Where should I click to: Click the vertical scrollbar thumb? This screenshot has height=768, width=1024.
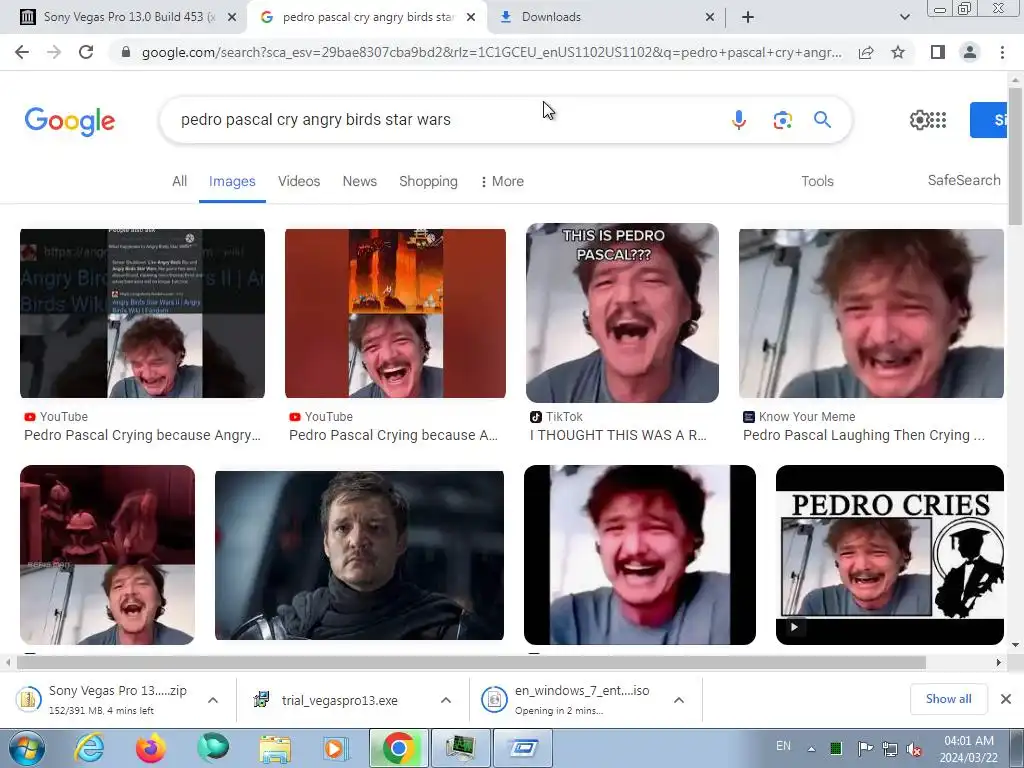[1016, 155]
